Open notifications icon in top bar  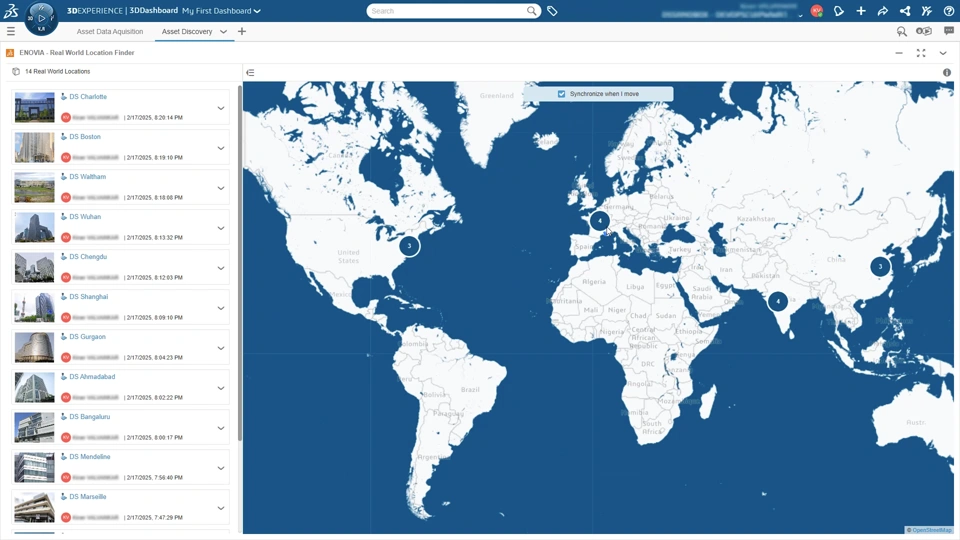(839, 11)
